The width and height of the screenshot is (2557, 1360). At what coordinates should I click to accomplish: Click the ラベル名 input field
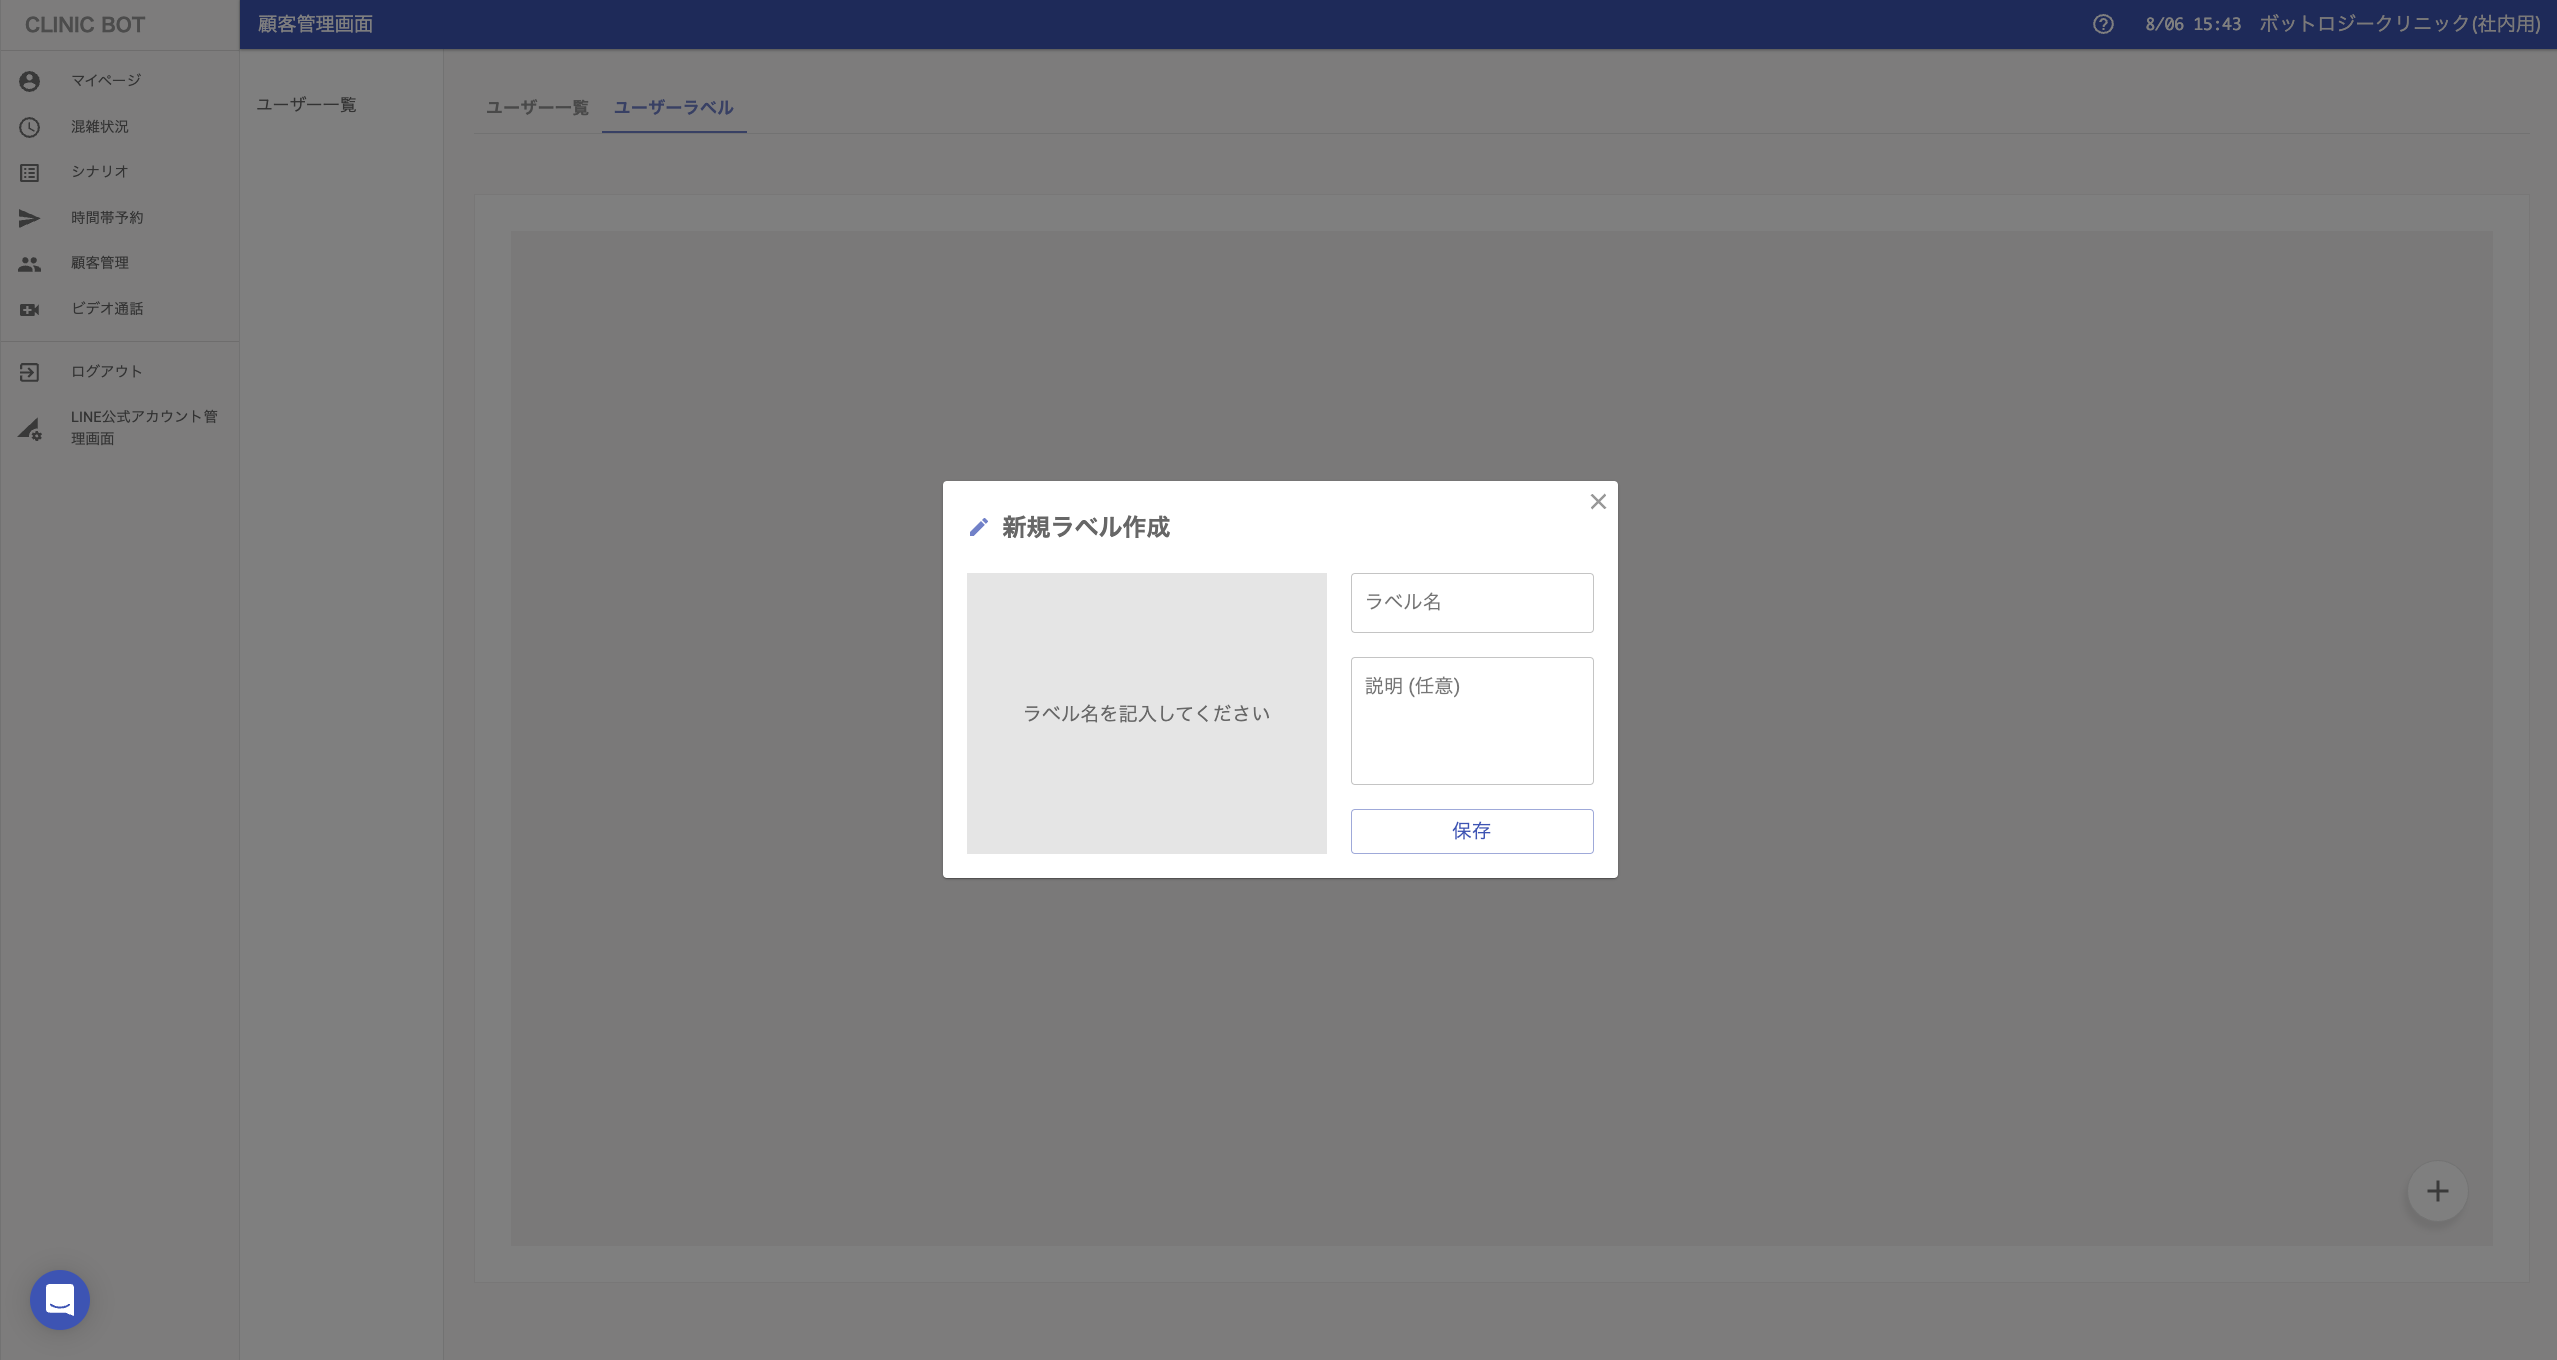[x=1471, y=602]
